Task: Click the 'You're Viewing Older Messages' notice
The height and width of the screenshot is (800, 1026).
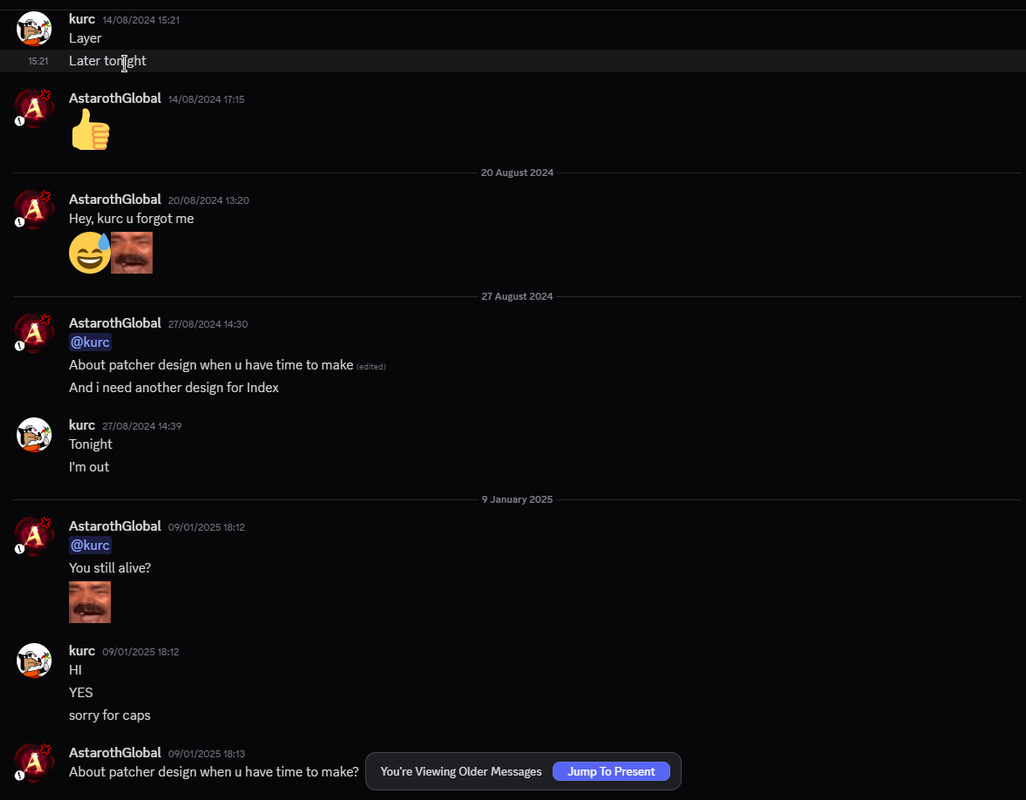Action: click(461, 771)
